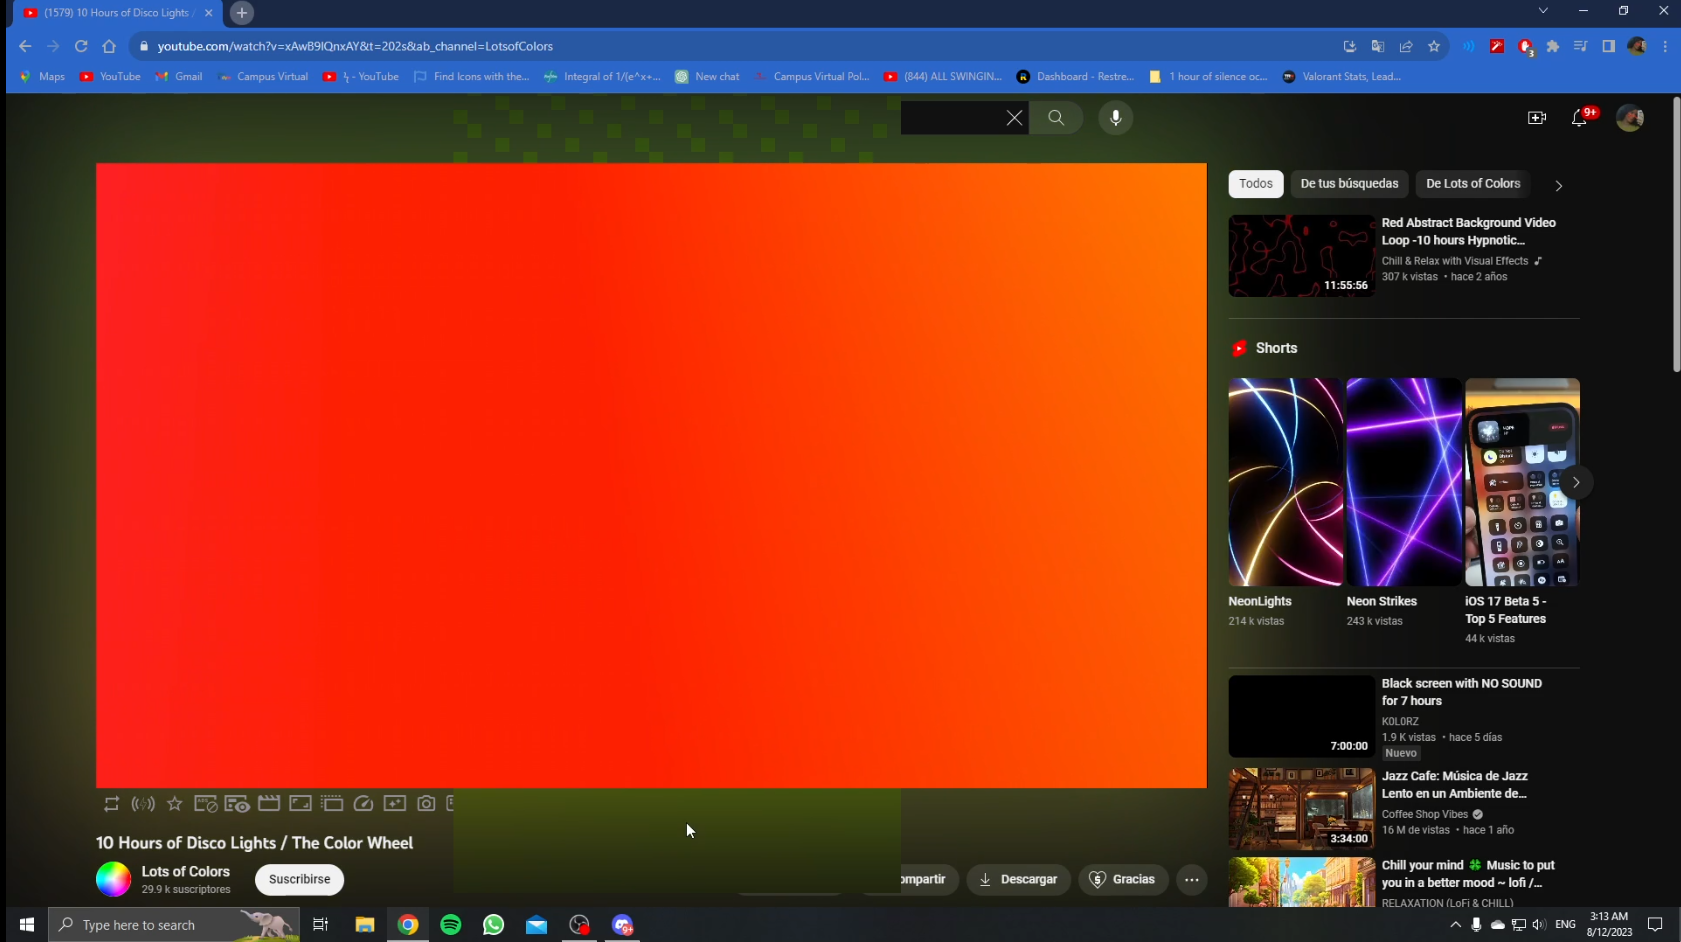
Task: Go to browser home page
Action: (x=109, y=46)
